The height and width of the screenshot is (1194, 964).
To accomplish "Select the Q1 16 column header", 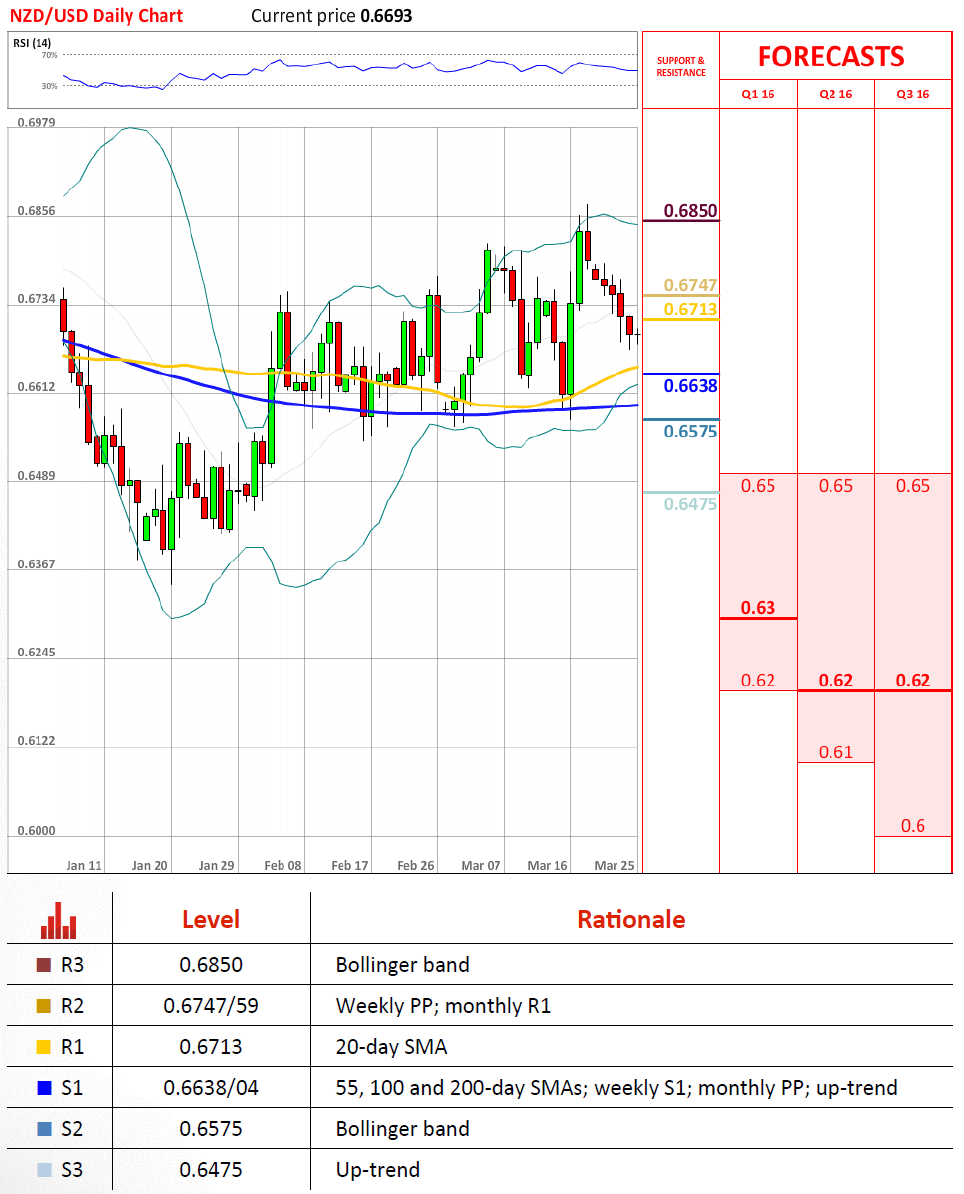I will coord(758,94).
